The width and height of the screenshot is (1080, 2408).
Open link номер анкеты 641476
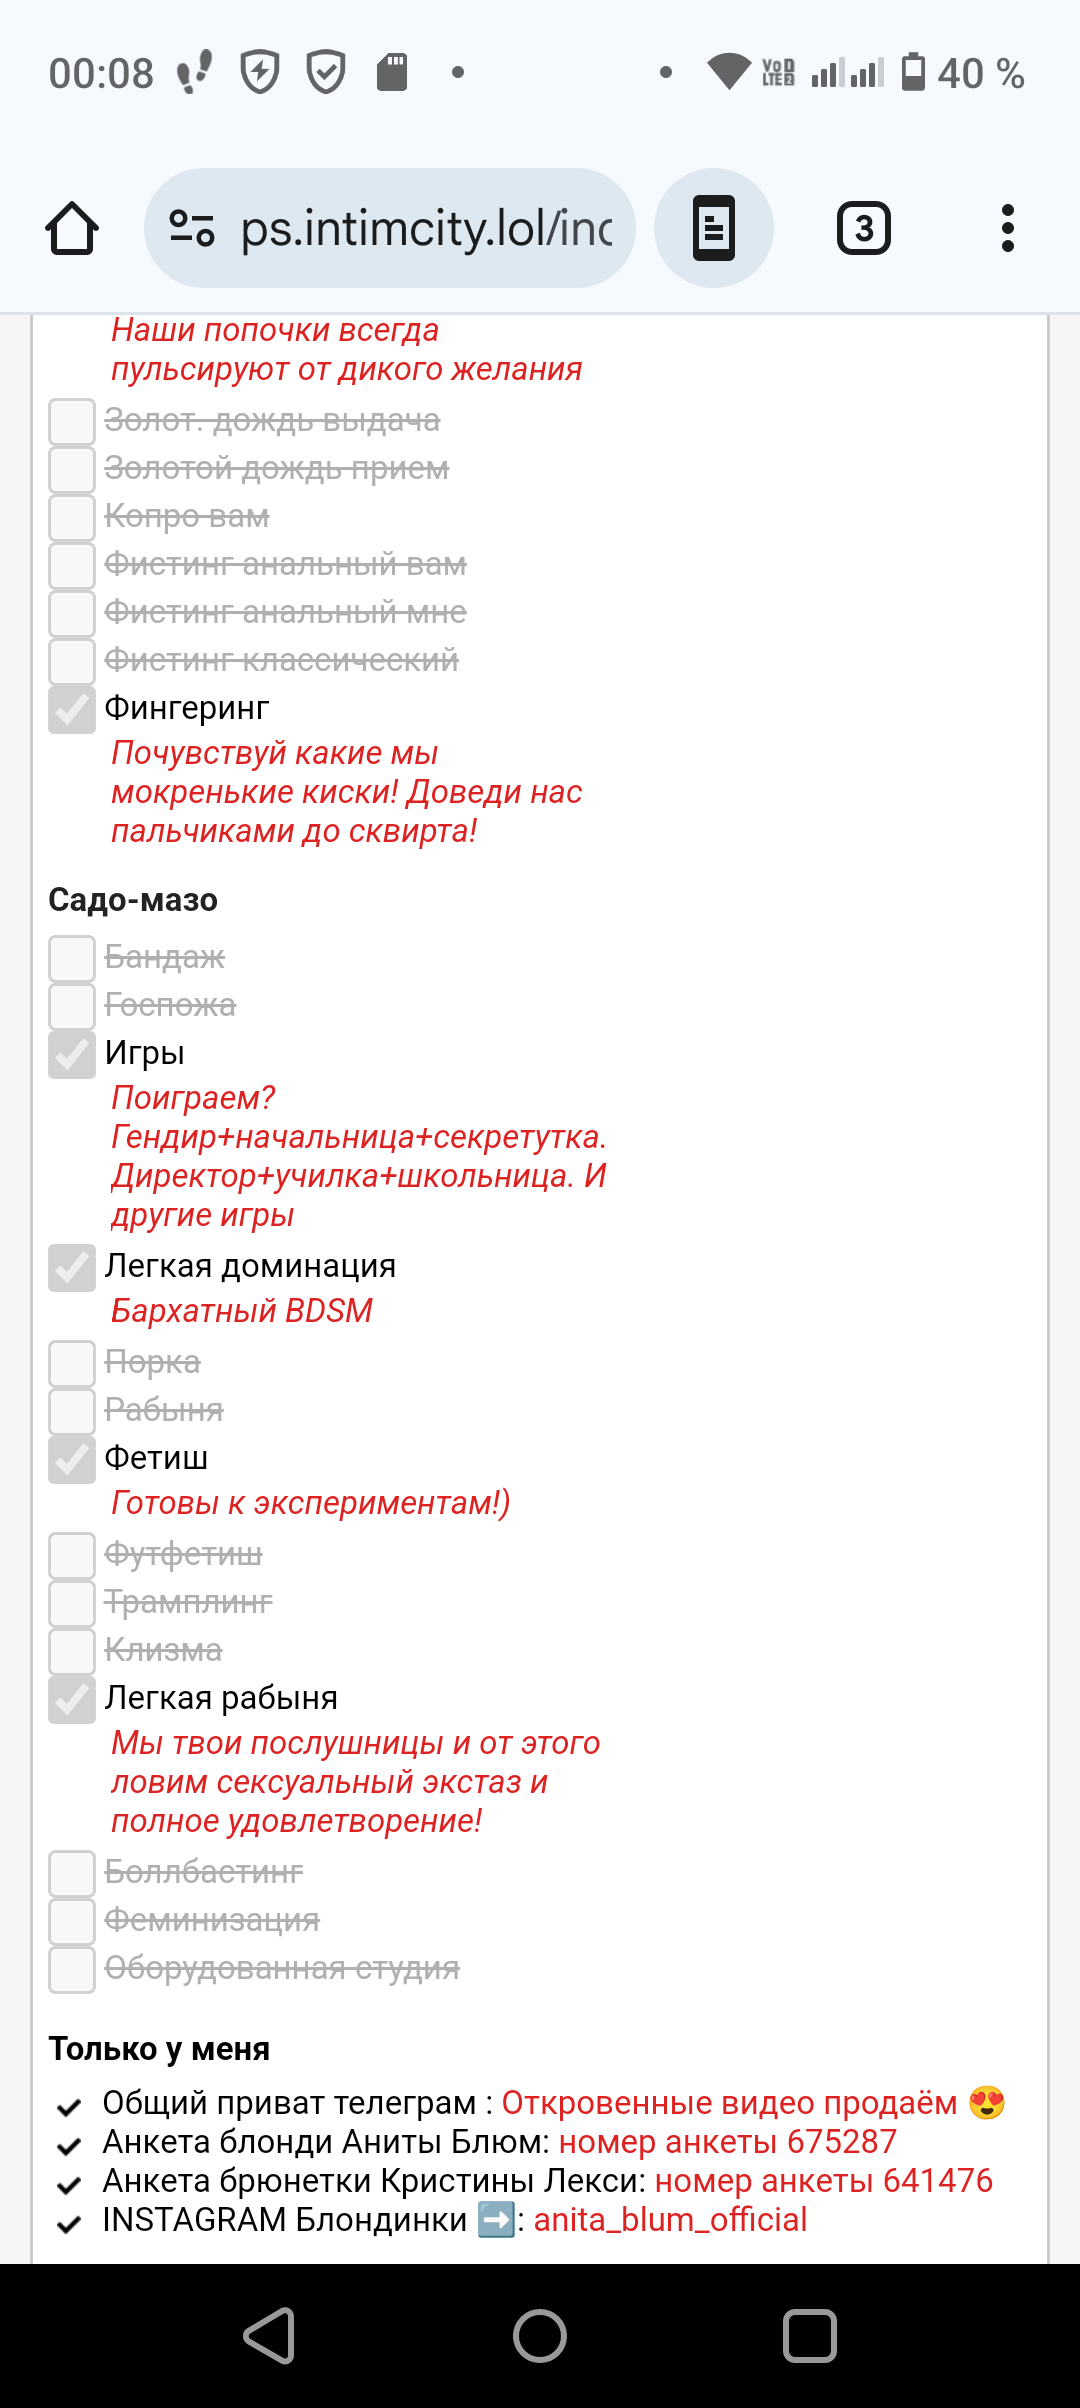click(x=824, y=2180)
